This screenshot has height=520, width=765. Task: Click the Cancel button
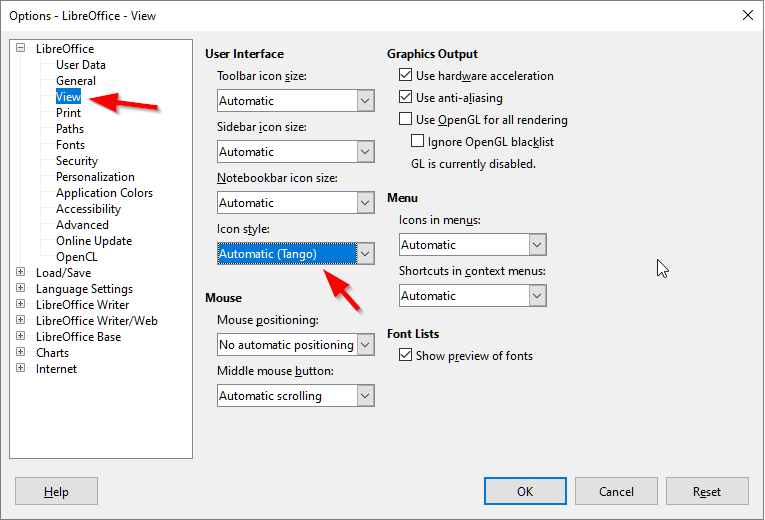click(x=616, y=491)
